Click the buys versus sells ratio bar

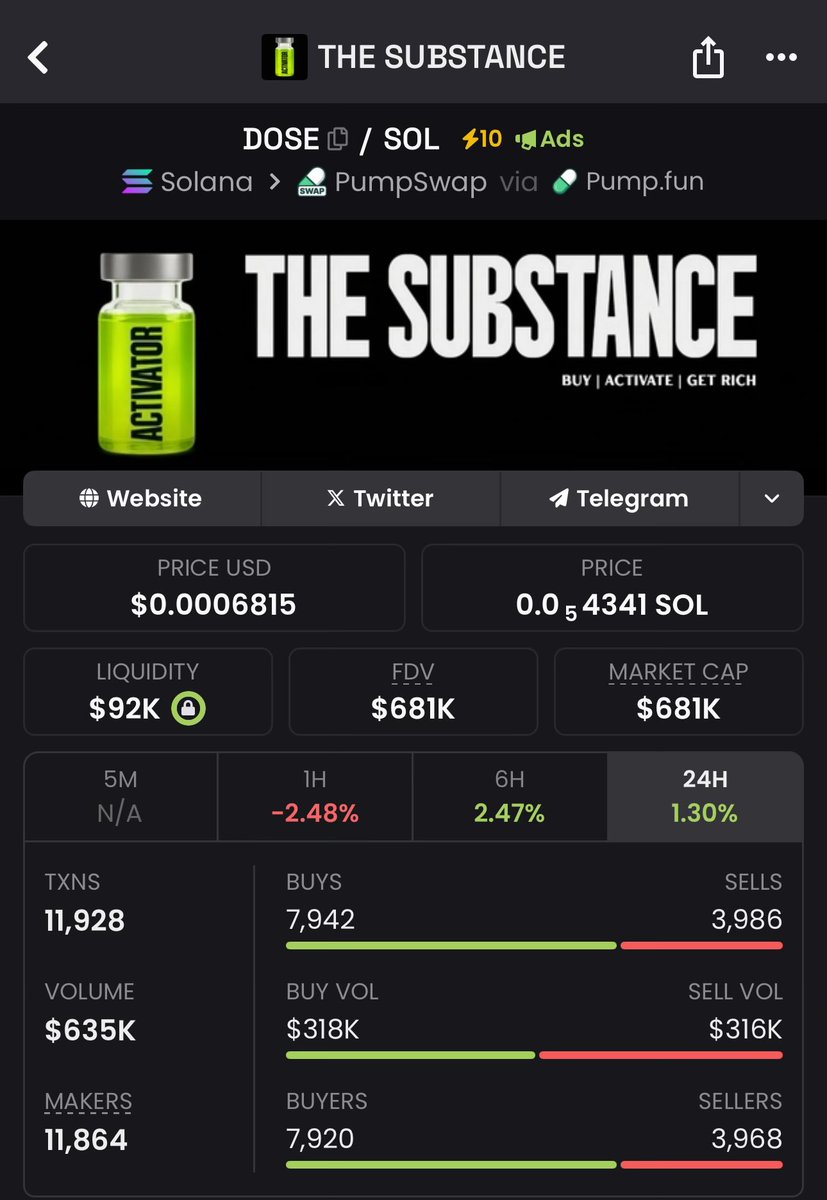coord(534,945)
